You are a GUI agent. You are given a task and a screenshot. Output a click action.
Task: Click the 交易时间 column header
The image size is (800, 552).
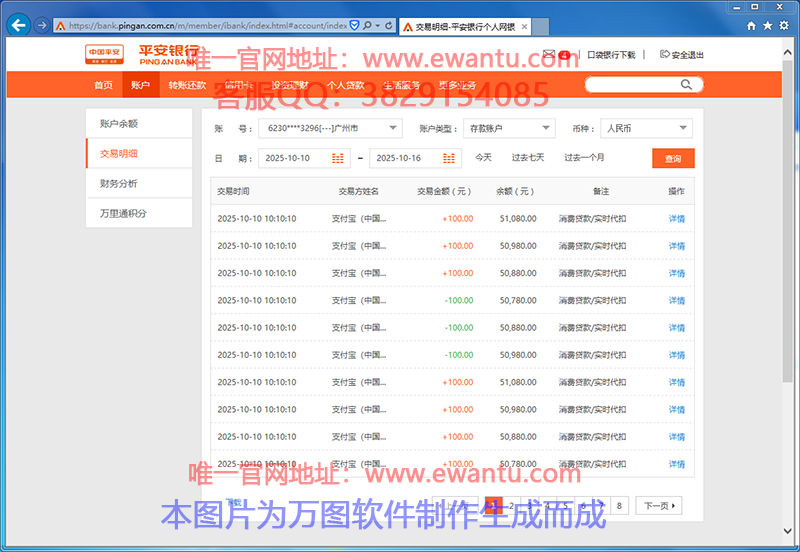(233, 191)
